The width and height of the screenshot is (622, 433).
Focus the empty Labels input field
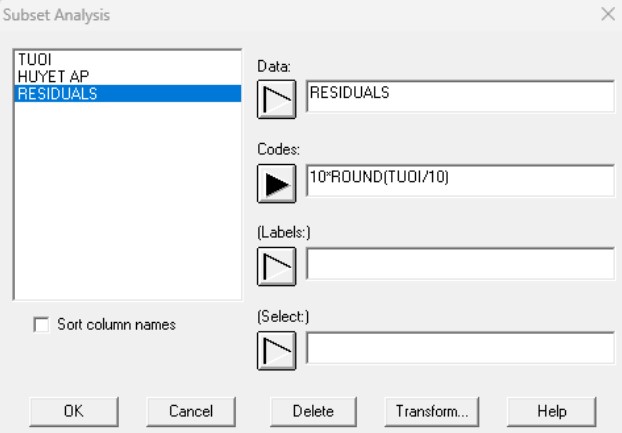pyautogui.click(x=459, y=264)
